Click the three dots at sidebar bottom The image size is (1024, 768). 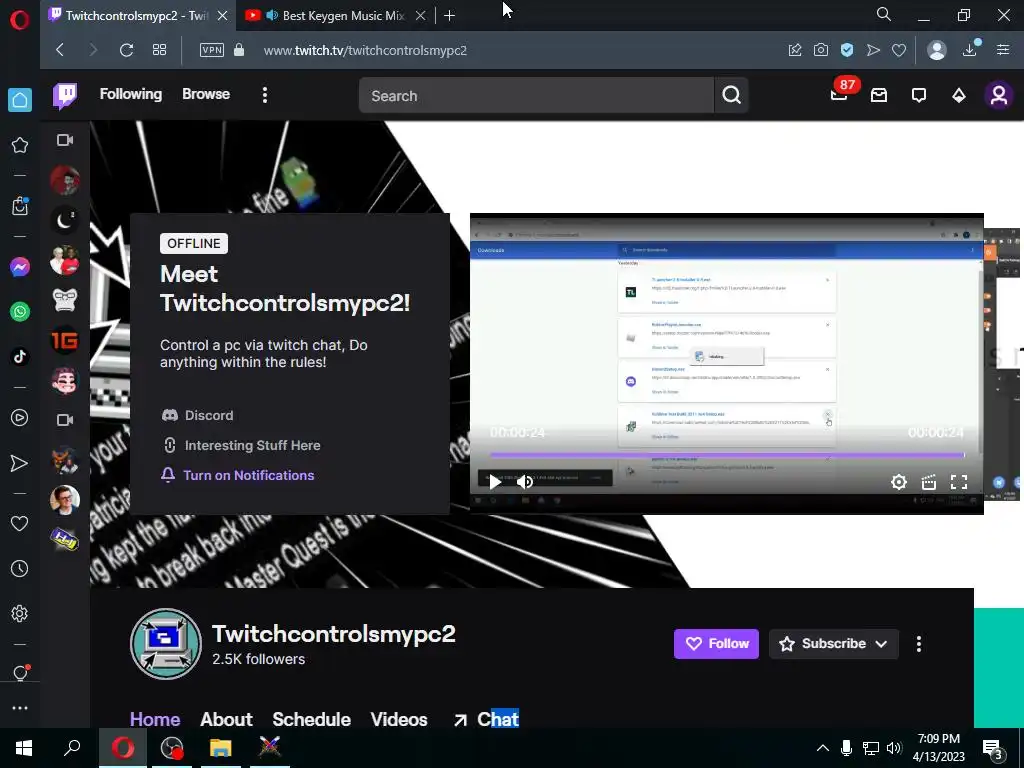click(20, 708)
